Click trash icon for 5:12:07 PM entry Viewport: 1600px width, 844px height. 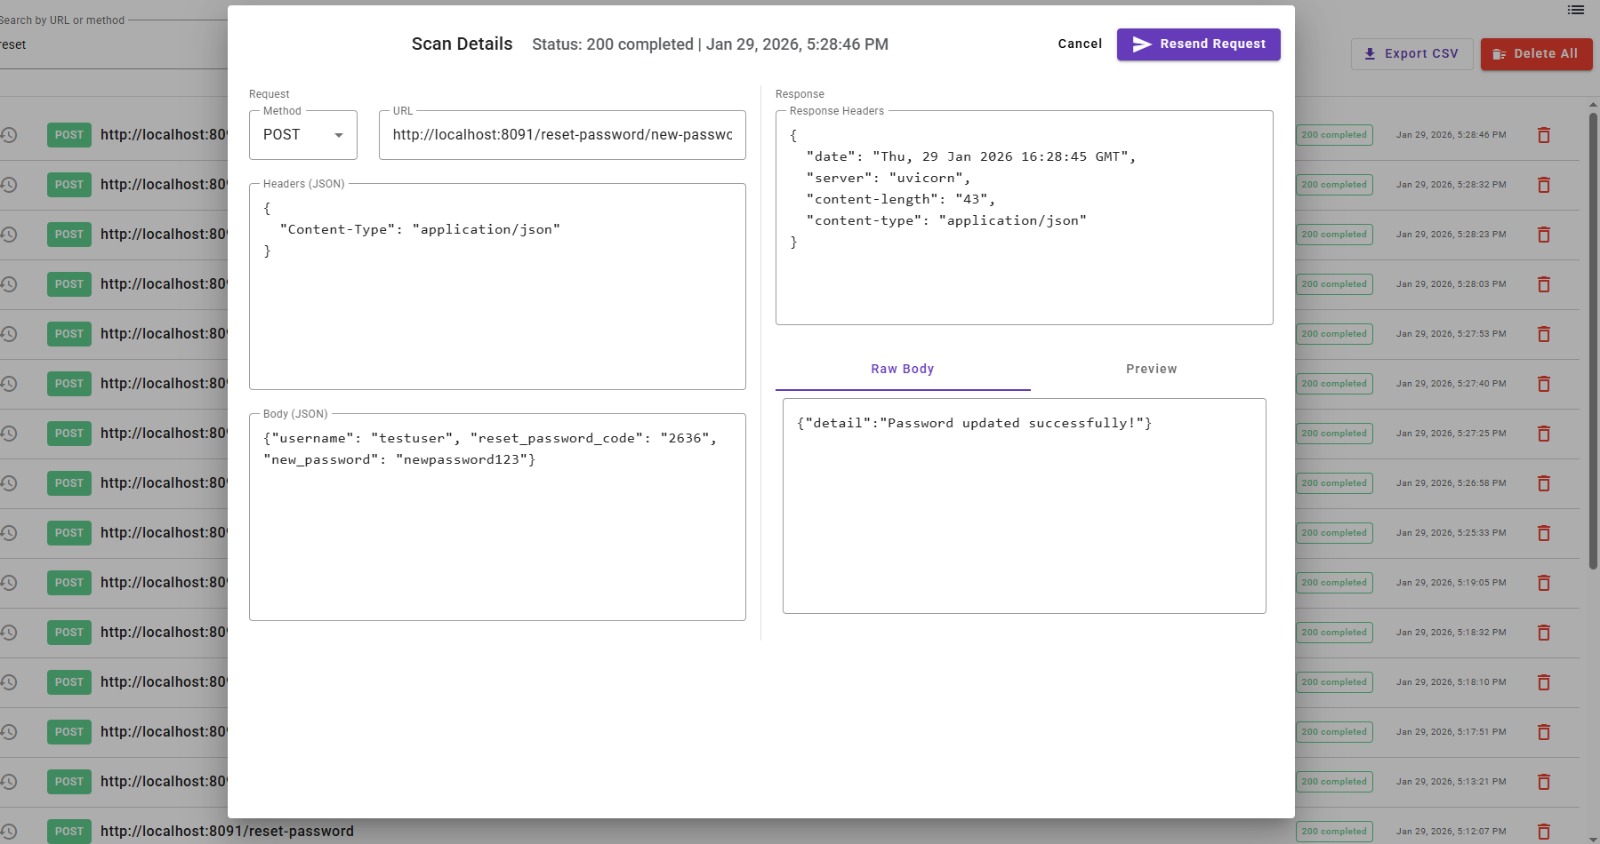click(x=1543, y=832)
